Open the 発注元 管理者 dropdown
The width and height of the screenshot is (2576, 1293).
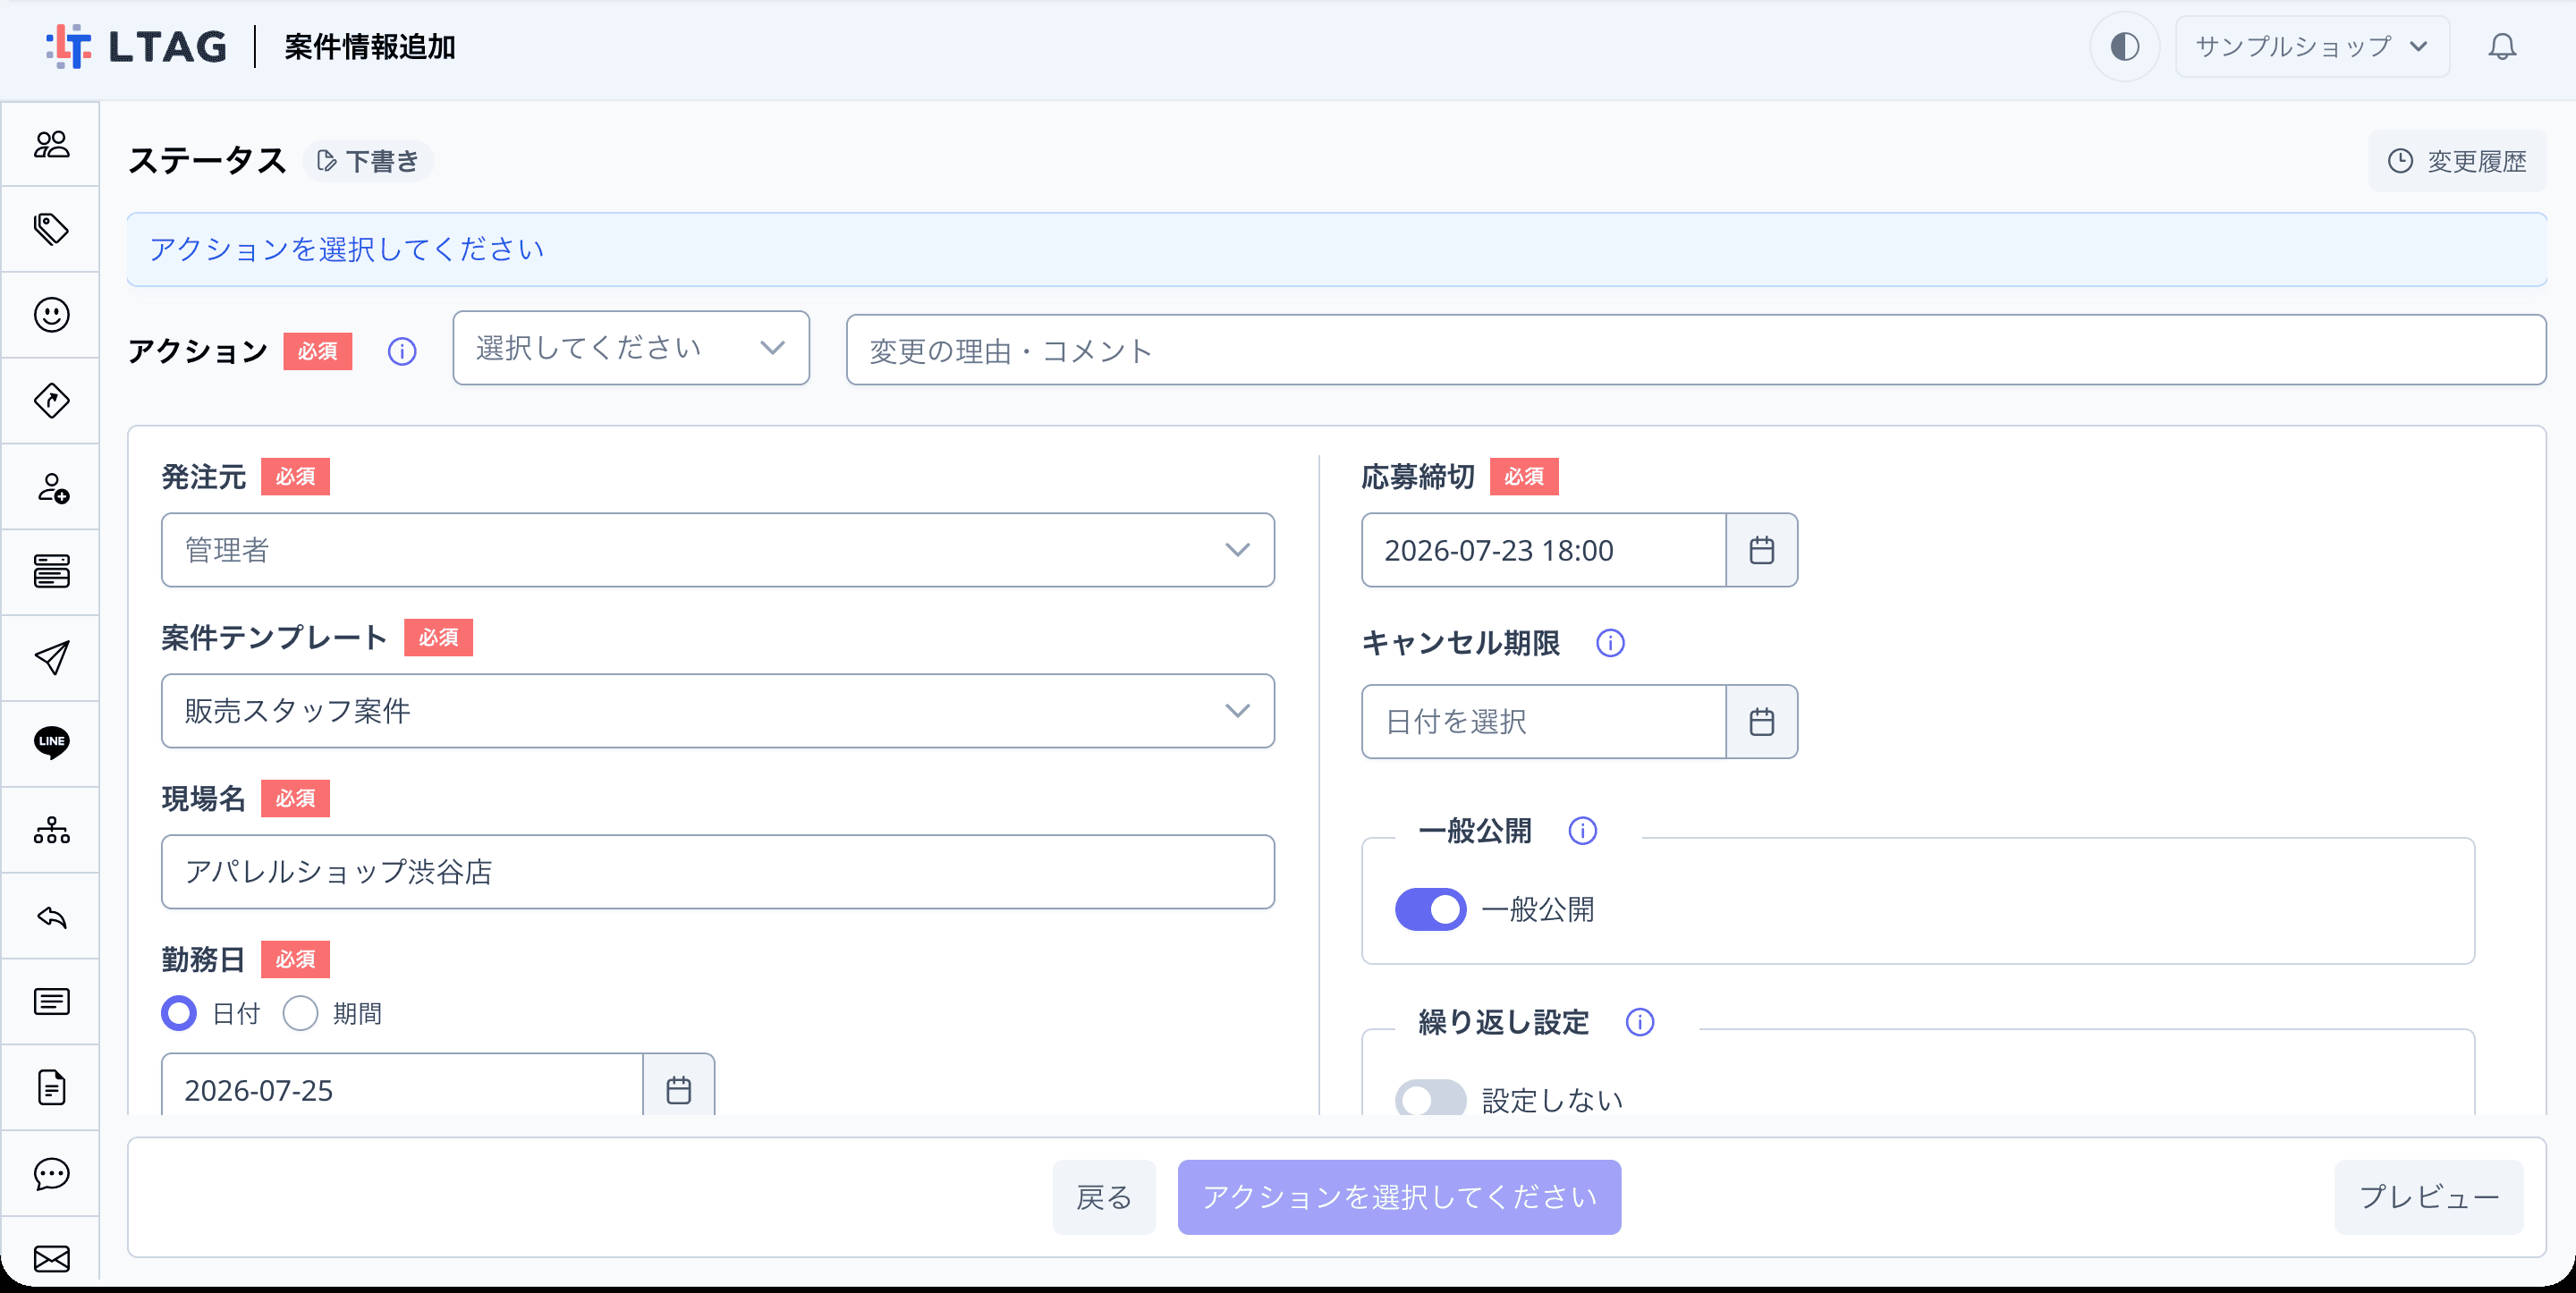(x=717, y=550)
